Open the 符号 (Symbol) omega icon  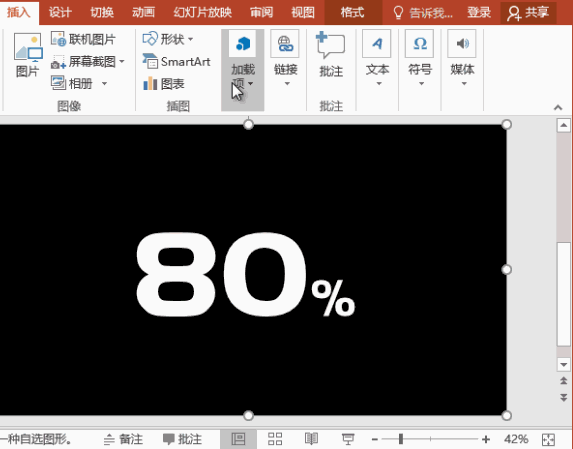(420, 44)
